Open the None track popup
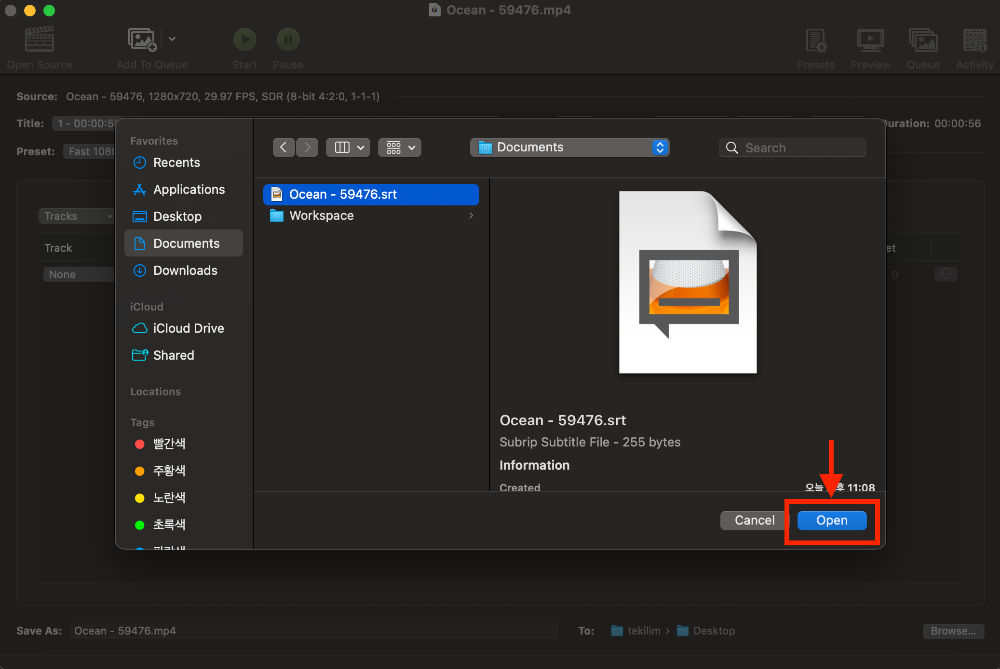1000x669 pixels. pos(78,274)
